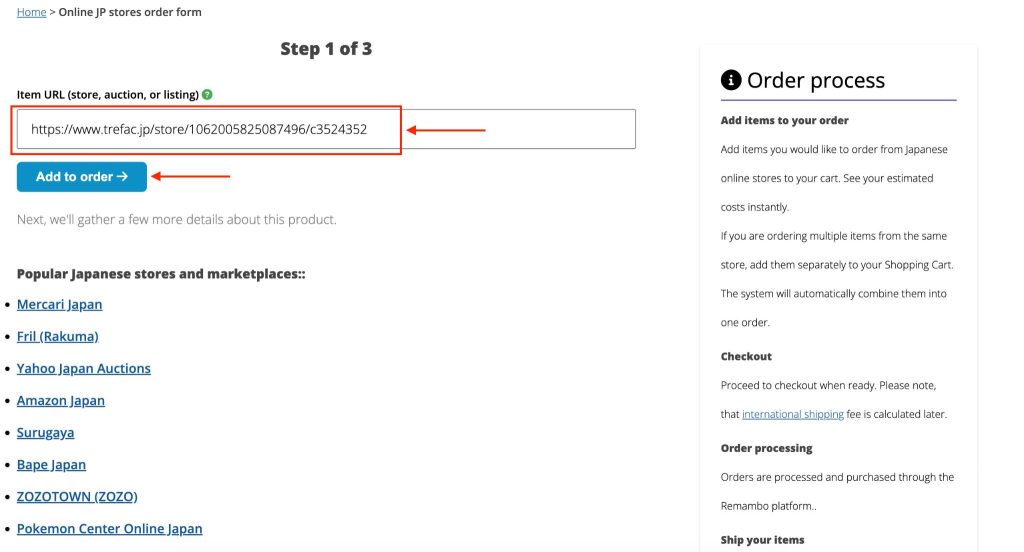Click the Step 1 of 3 heading
Screen dimensions: 1024x552
326,49
